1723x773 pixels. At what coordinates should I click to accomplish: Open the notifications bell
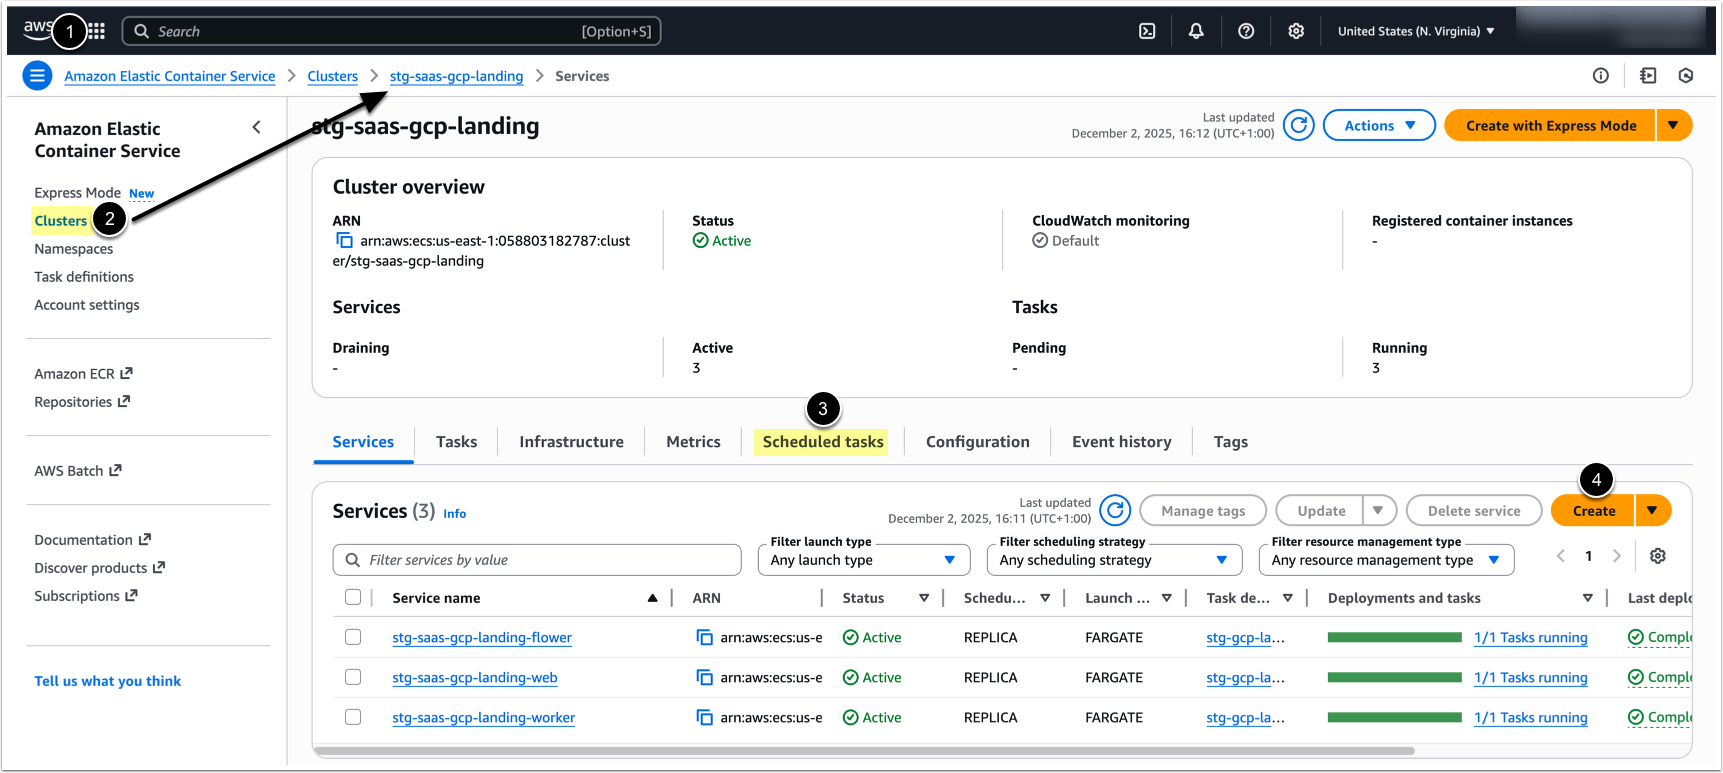pyautogui.click(x=1196, y=31)
